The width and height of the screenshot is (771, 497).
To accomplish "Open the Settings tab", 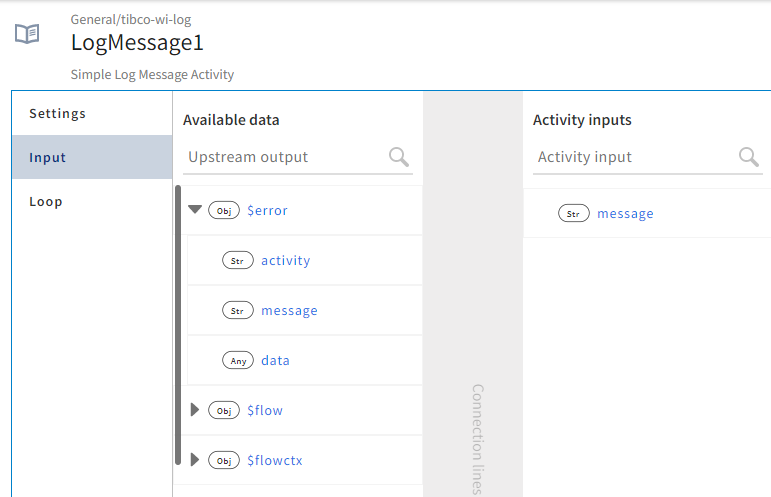I will click(x=58, y=113).
